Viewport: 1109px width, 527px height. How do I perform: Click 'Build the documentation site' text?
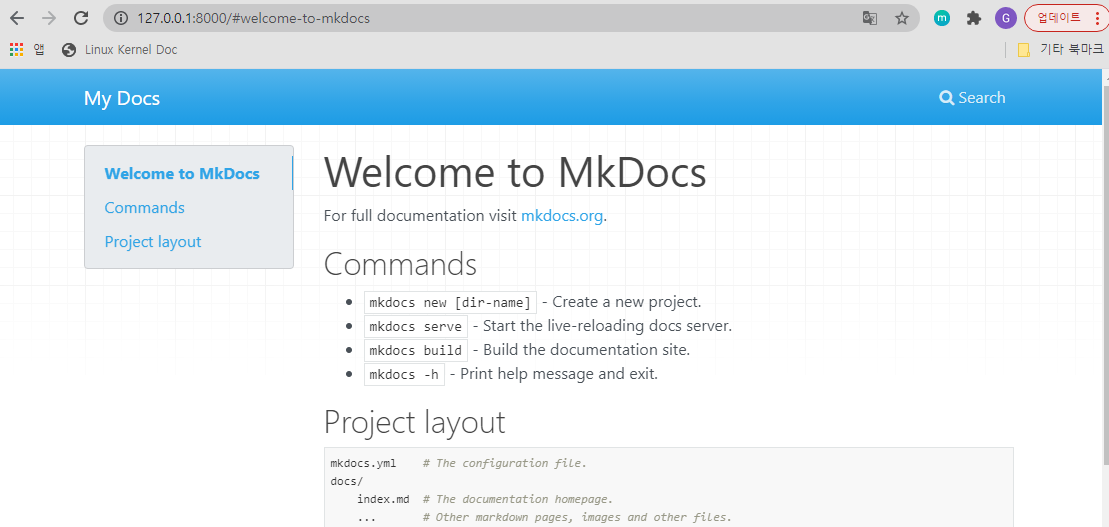pyautogui.click(x=585, y=349)
